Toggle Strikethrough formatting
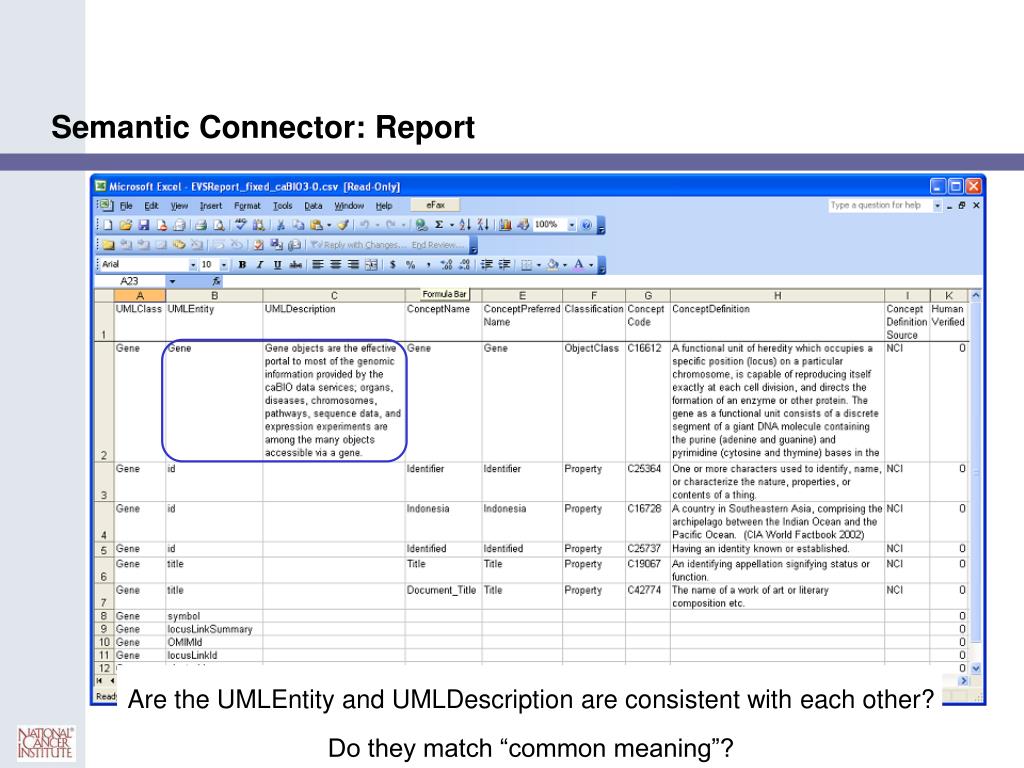 click(x=295, y=264)
